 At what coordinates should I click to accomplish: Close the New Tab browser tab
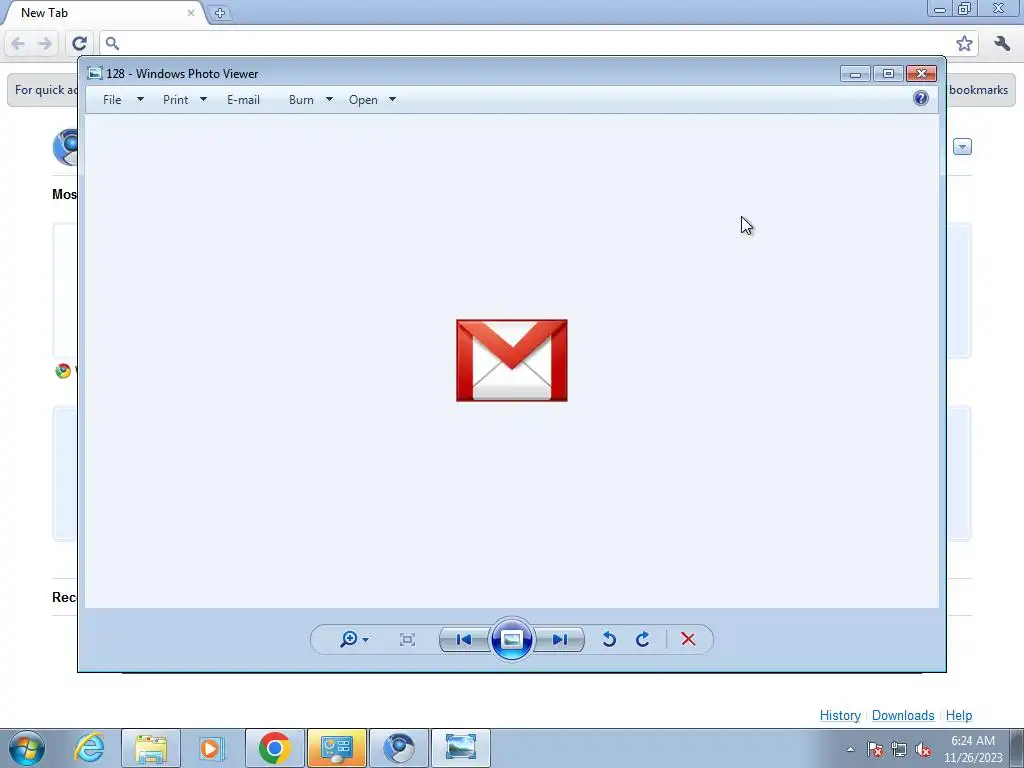pos(191,12)
